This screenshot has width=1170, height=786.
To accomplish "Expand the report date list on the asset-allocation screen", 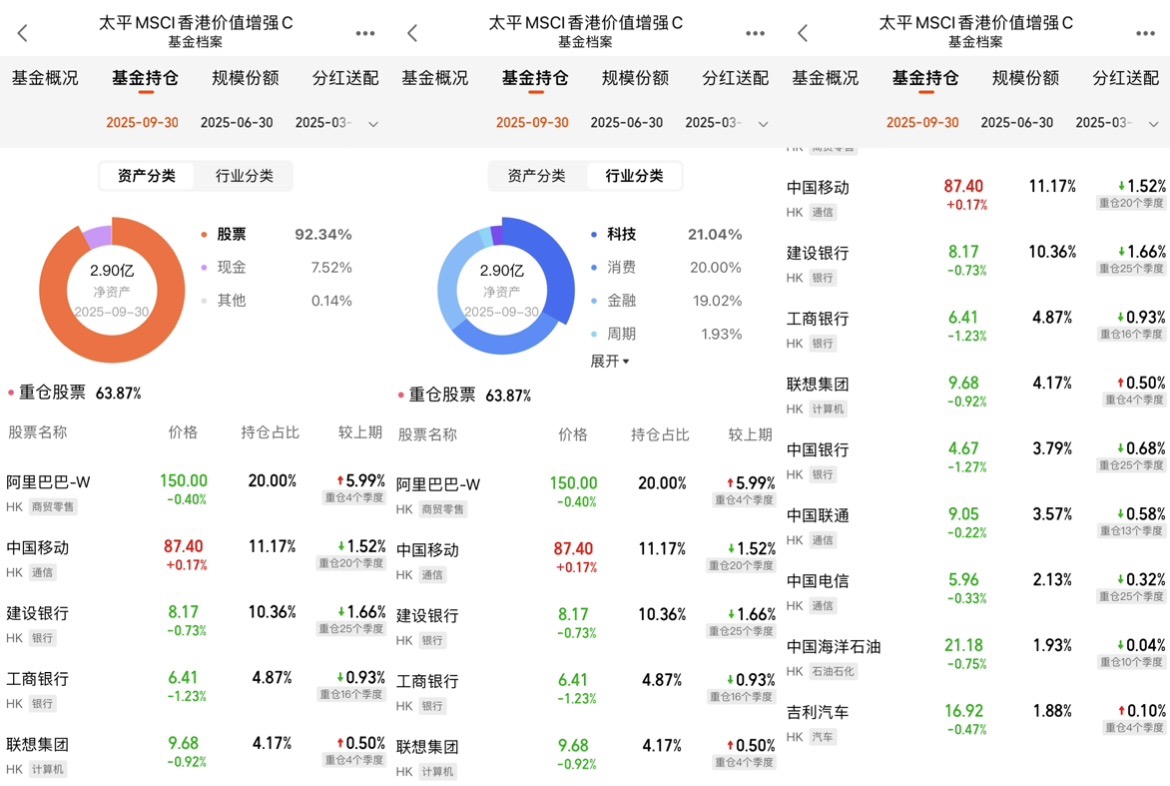I will (373, 124).
